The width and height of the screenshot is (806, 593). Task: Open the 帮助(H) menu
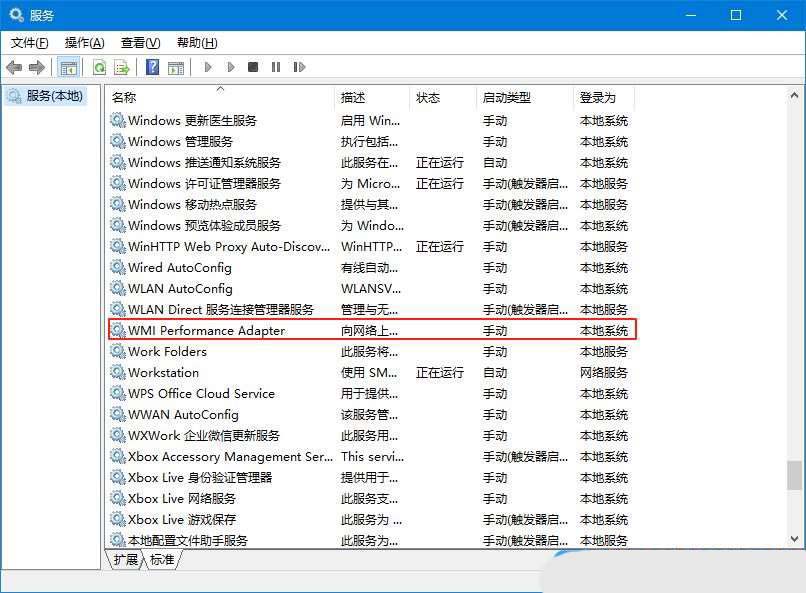tap(196, 43)
